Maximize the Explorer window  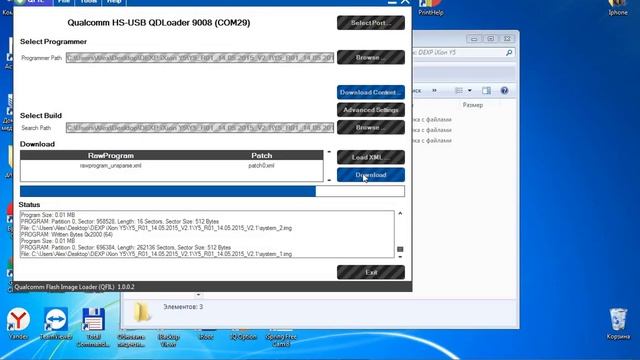pyautogui.click(x=491, y=39)
